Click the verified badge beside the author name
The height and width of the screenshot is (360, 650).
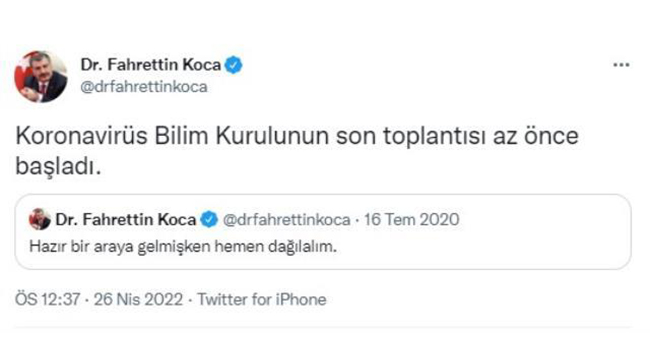[x=233, y=65]
